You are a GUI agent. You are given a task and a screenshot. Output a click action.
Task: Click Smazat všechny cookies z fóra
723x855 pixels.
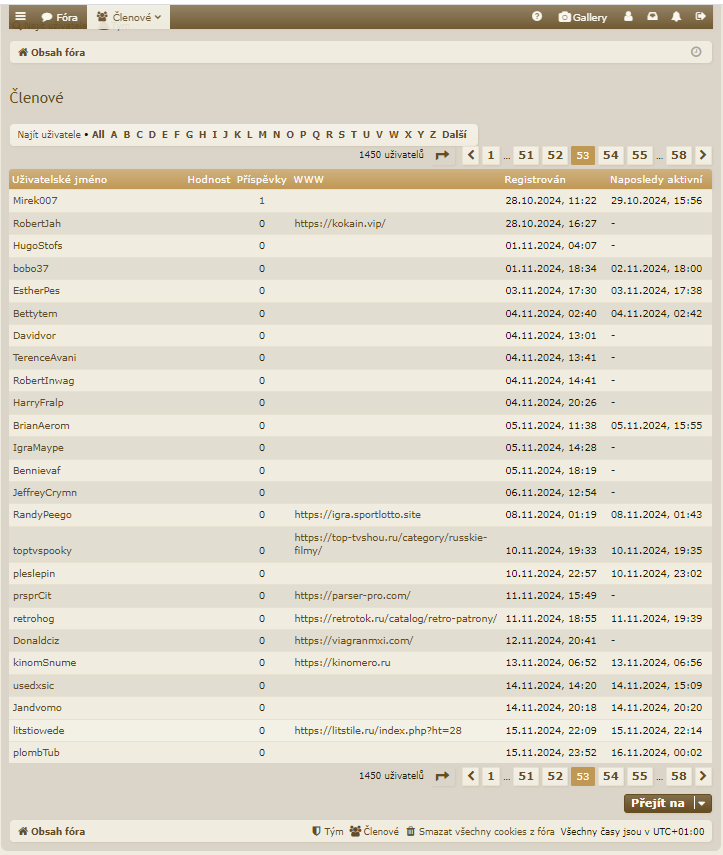point(479,831)
